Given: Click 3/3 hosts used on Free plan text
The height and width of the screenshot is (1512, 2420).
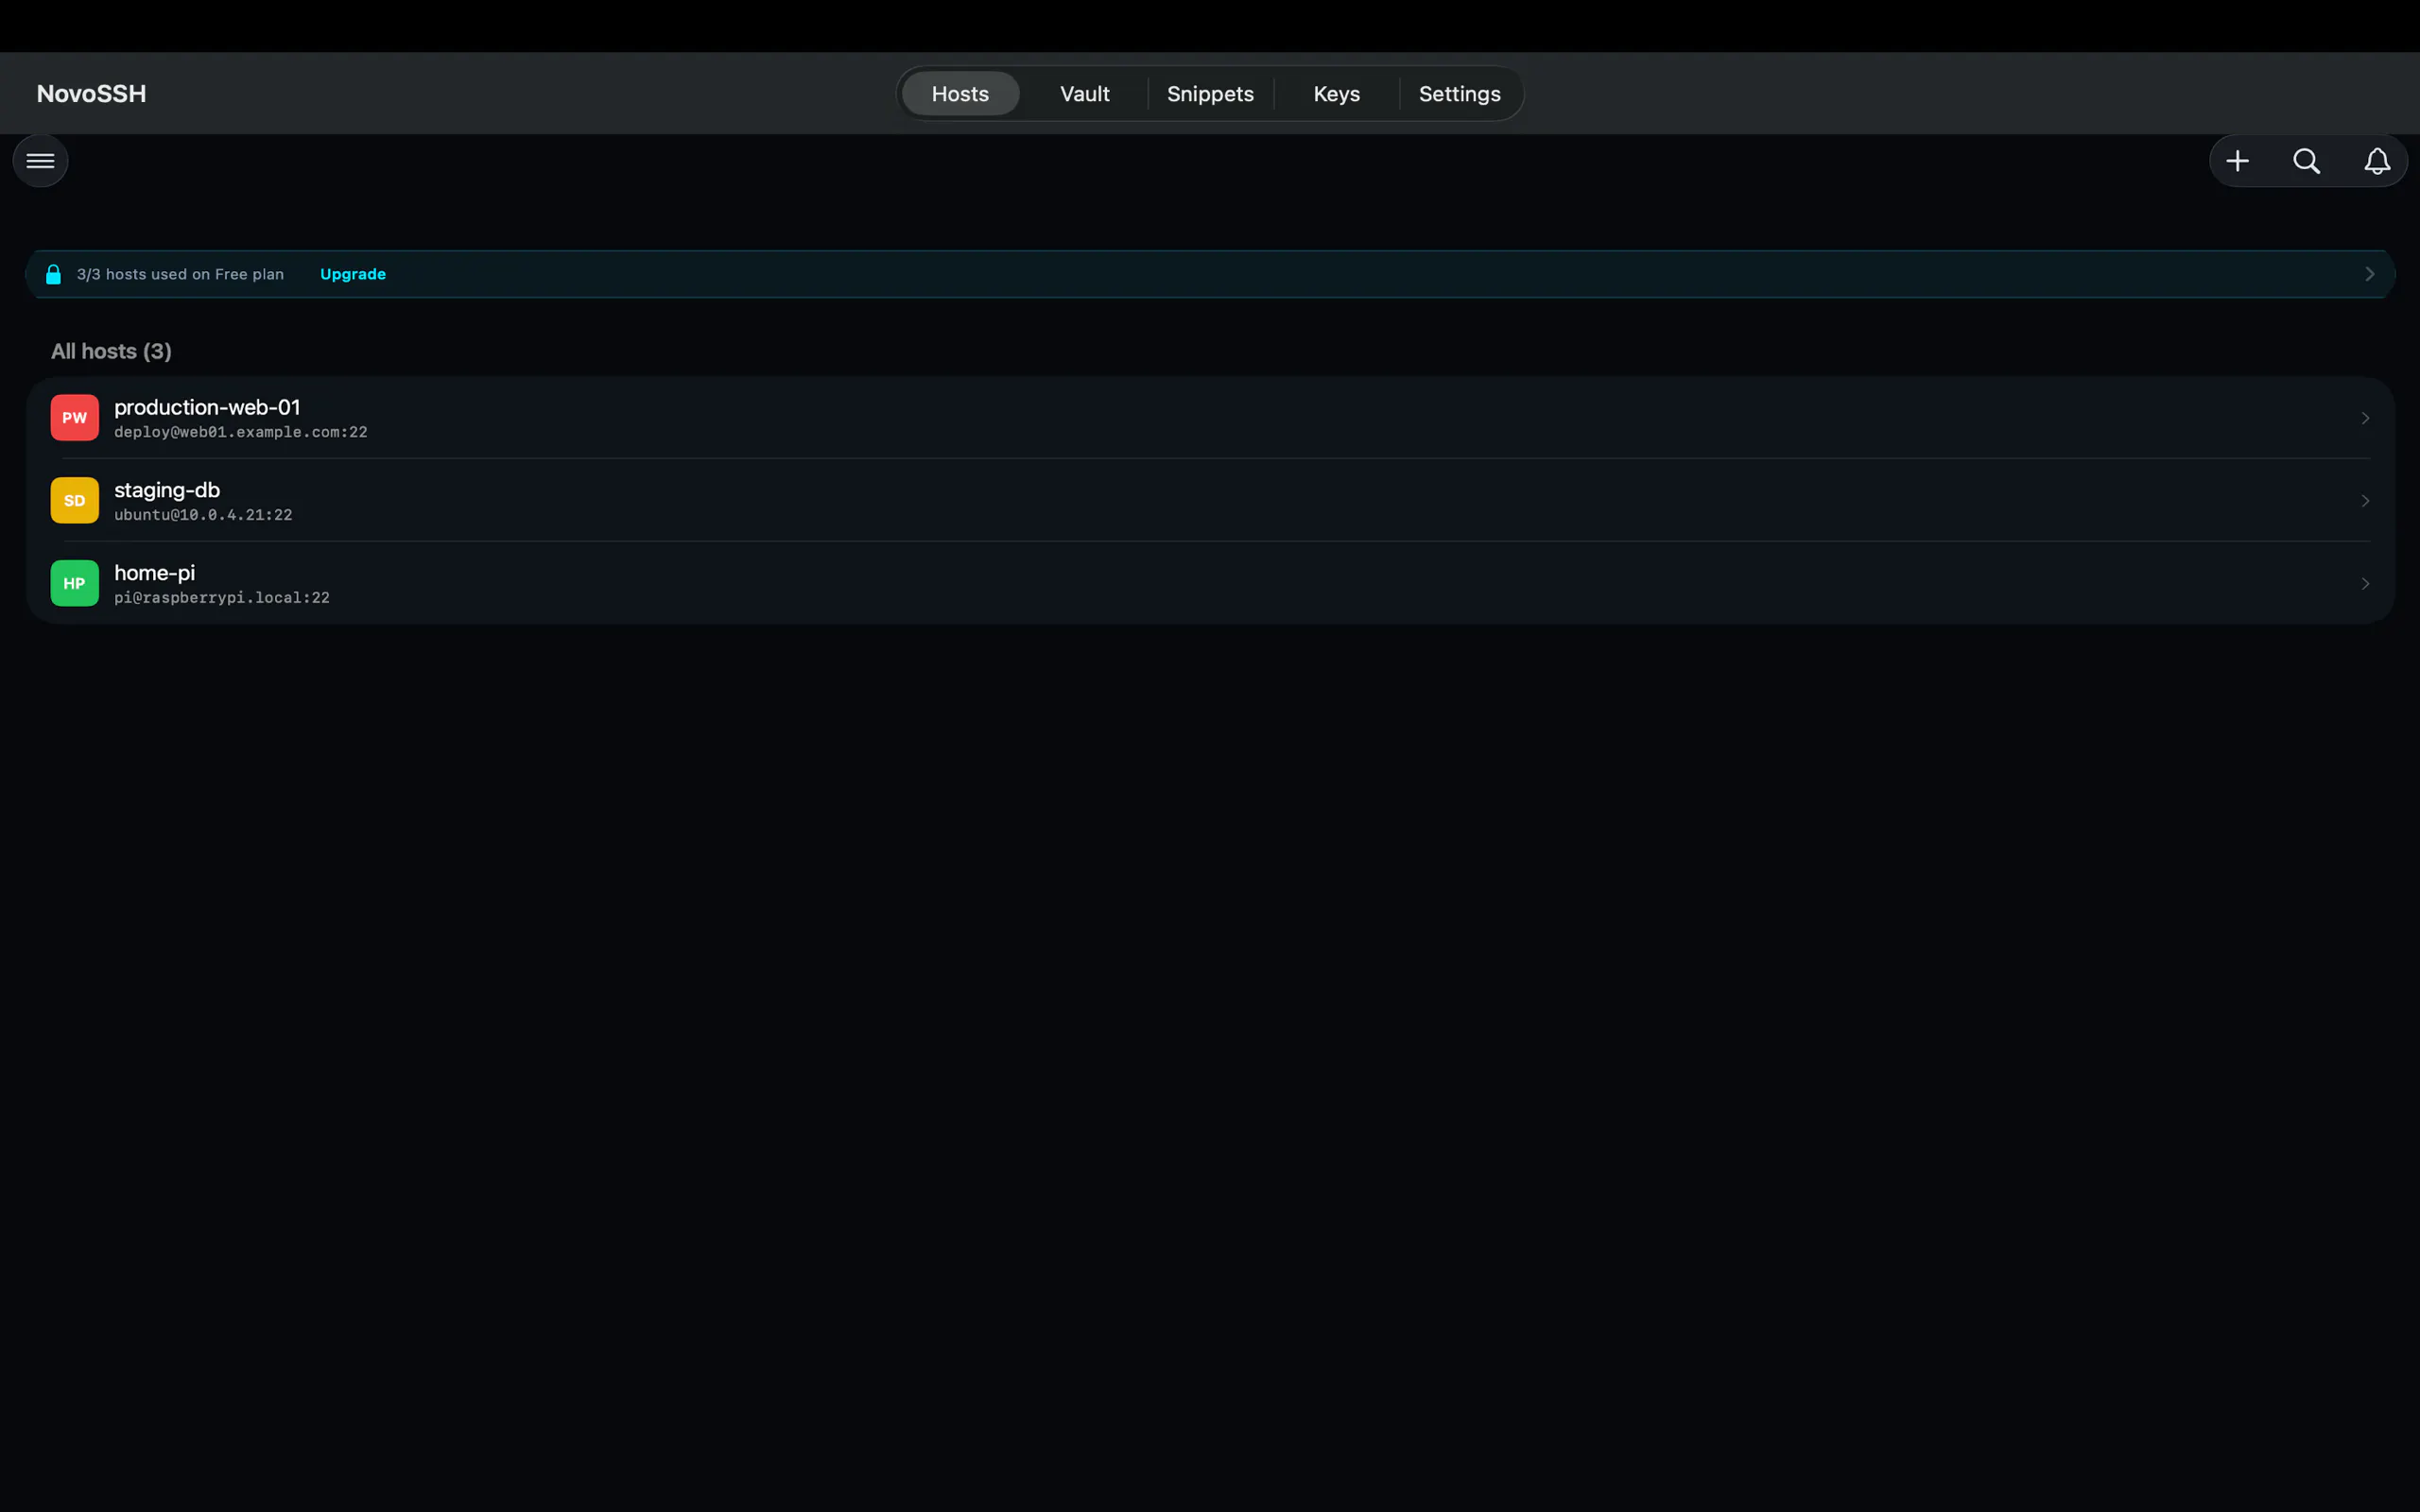Looking at the screenshot, I should coord(180,274).
